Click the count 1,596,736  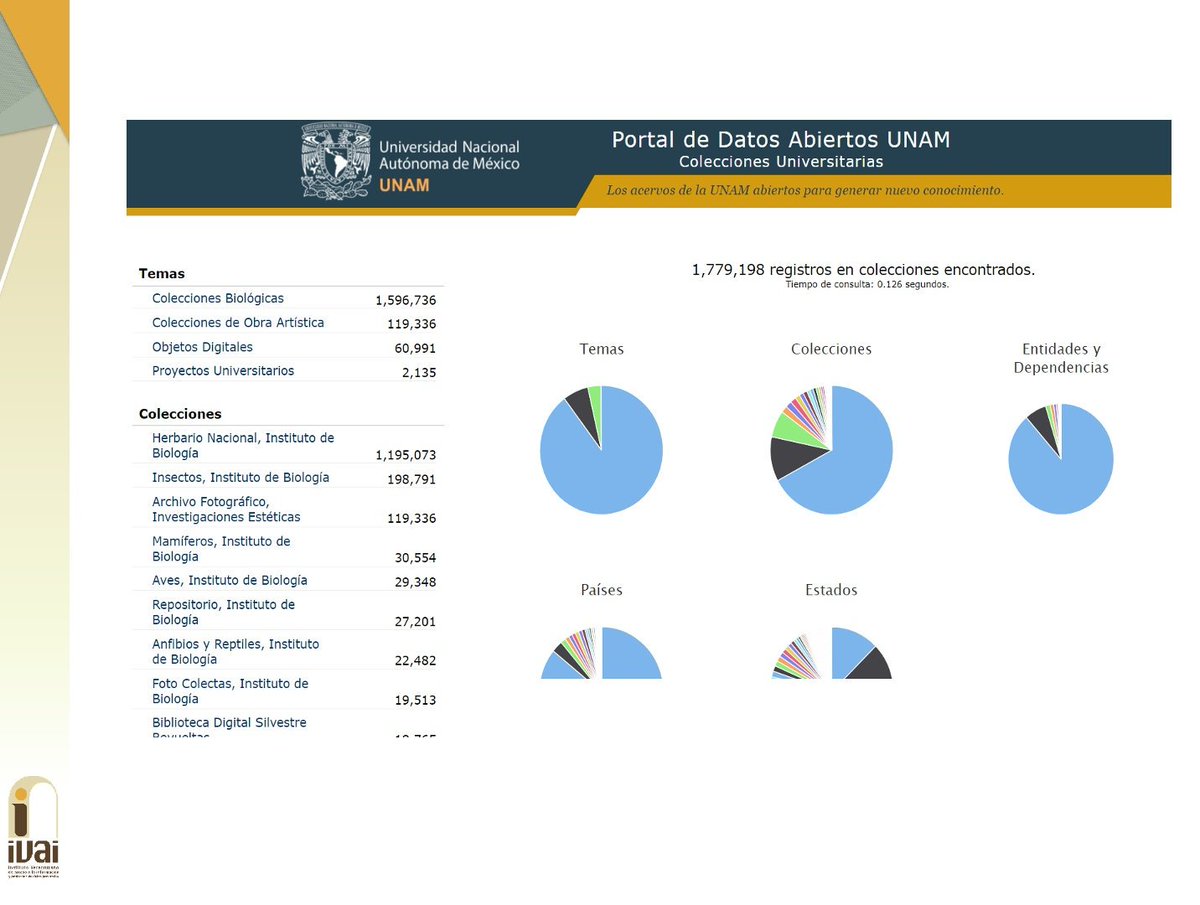point(406,300)
